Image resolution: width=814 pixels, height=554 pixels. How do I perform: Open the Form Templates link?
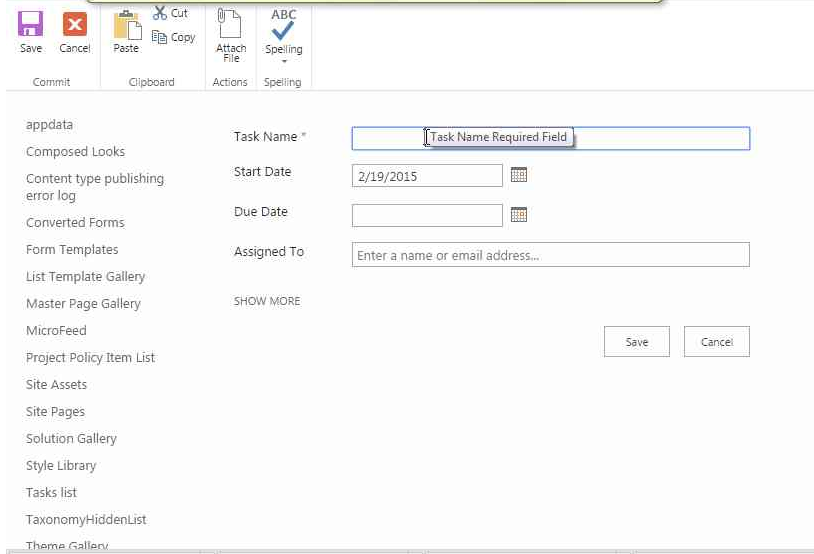[72, 250]
